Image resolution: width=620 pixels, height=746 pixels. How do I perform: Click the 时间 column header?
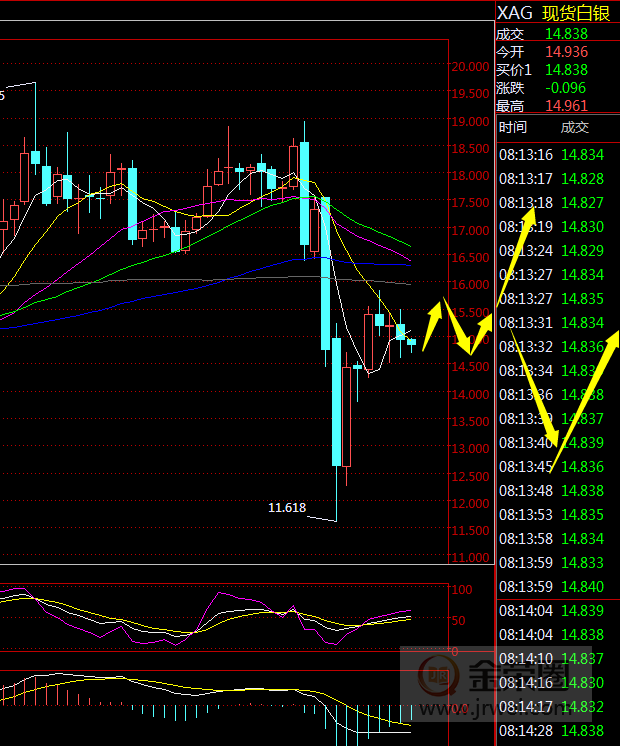coord(512,128)
